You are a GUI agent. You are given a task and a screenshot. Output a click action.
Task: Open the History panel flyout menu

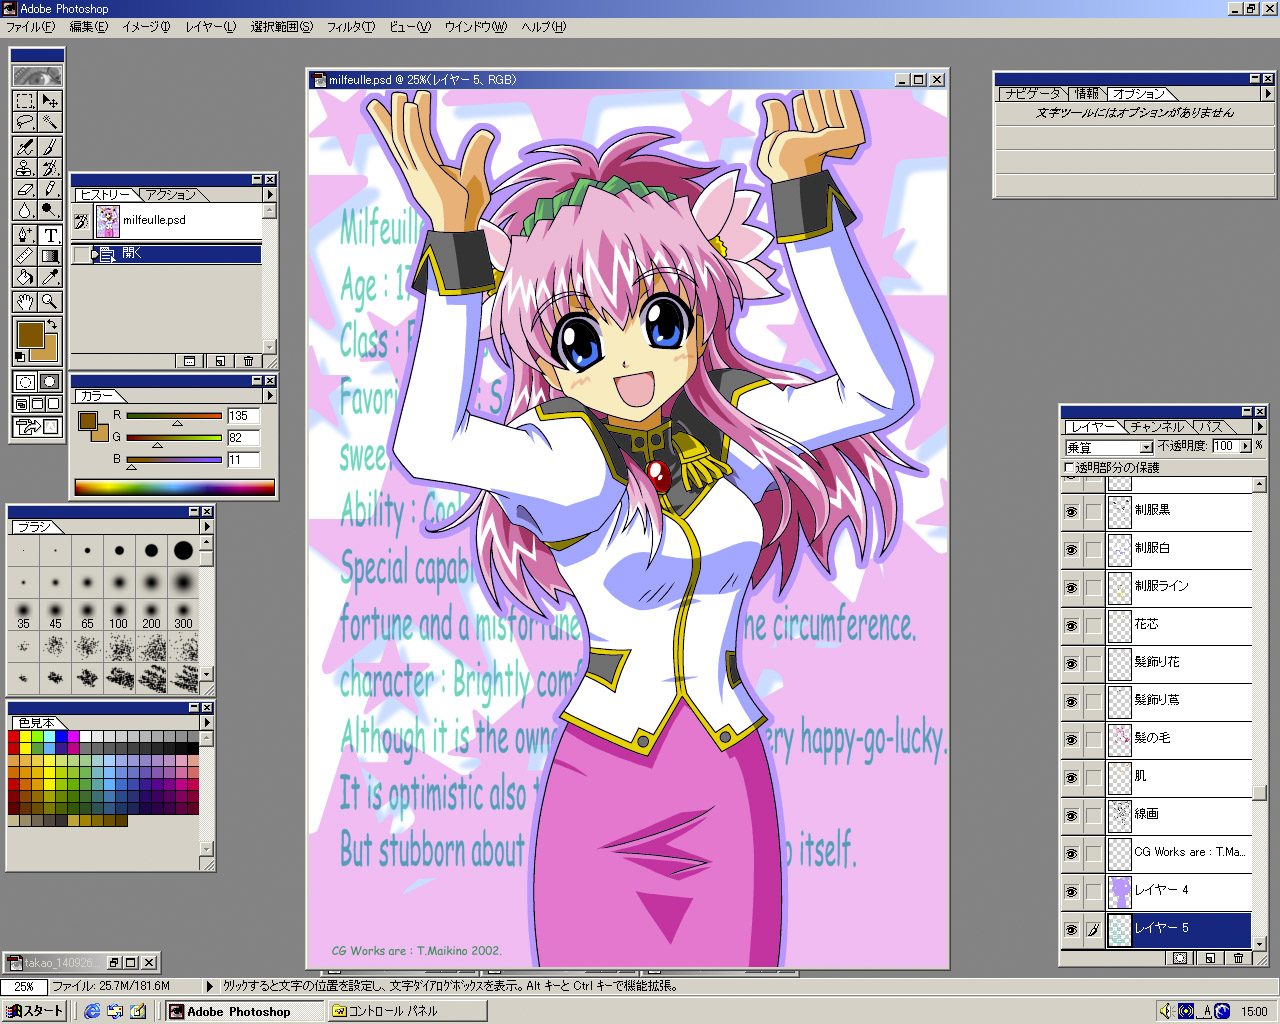[x=269, y=194]
